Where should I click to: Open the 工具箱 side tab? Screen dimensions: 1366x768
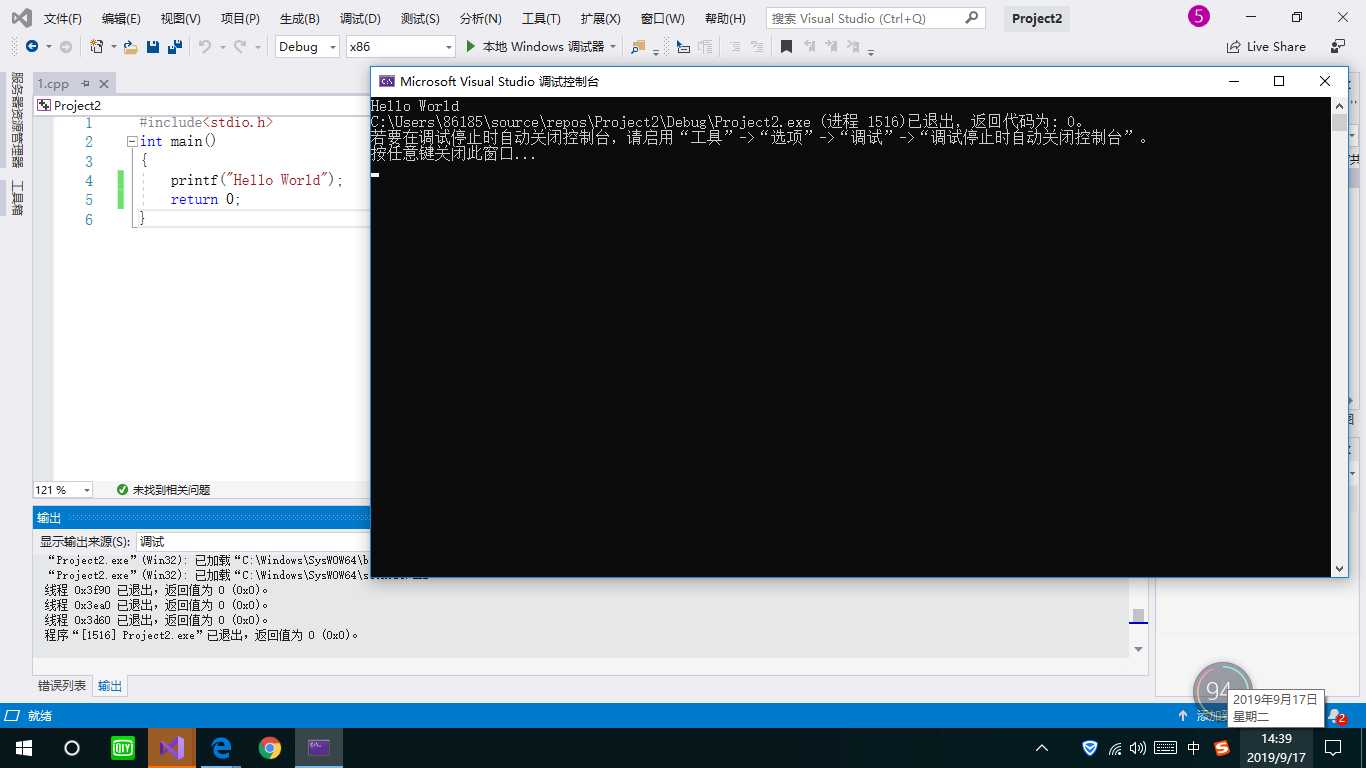pos(17,198)
